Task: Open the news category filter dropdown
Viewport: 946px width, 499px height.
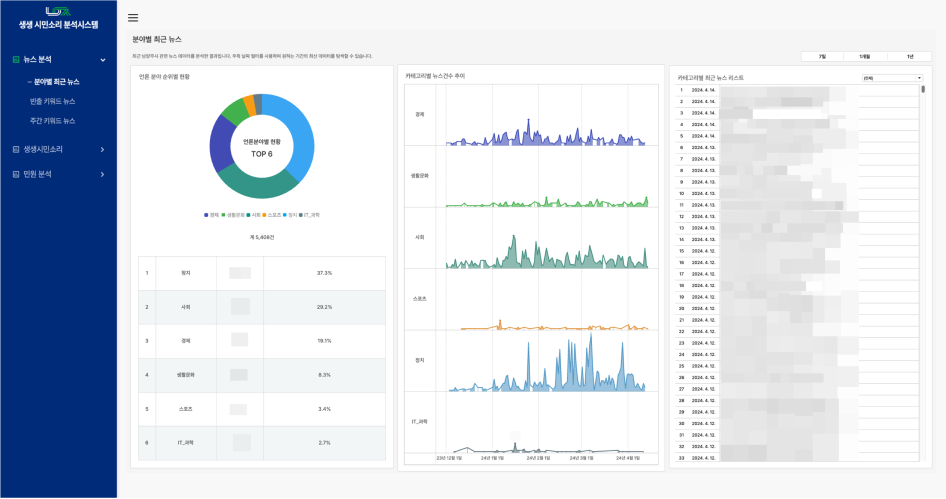Action: 892,78
